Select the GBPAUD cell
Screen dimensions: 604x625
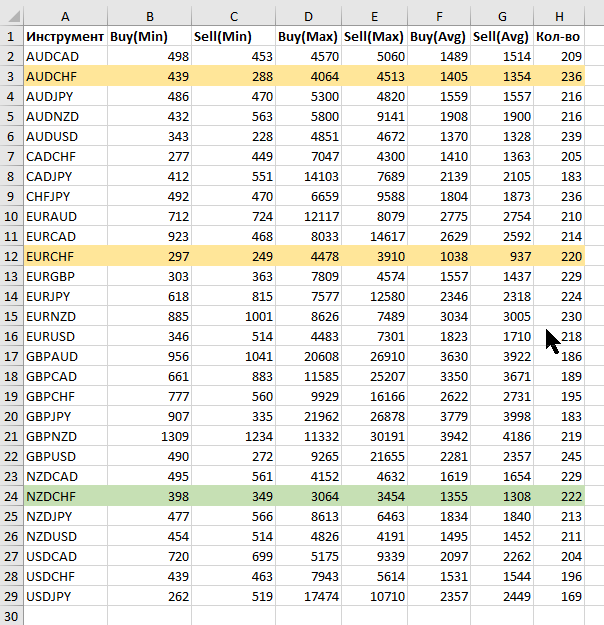tap(65, 356)
